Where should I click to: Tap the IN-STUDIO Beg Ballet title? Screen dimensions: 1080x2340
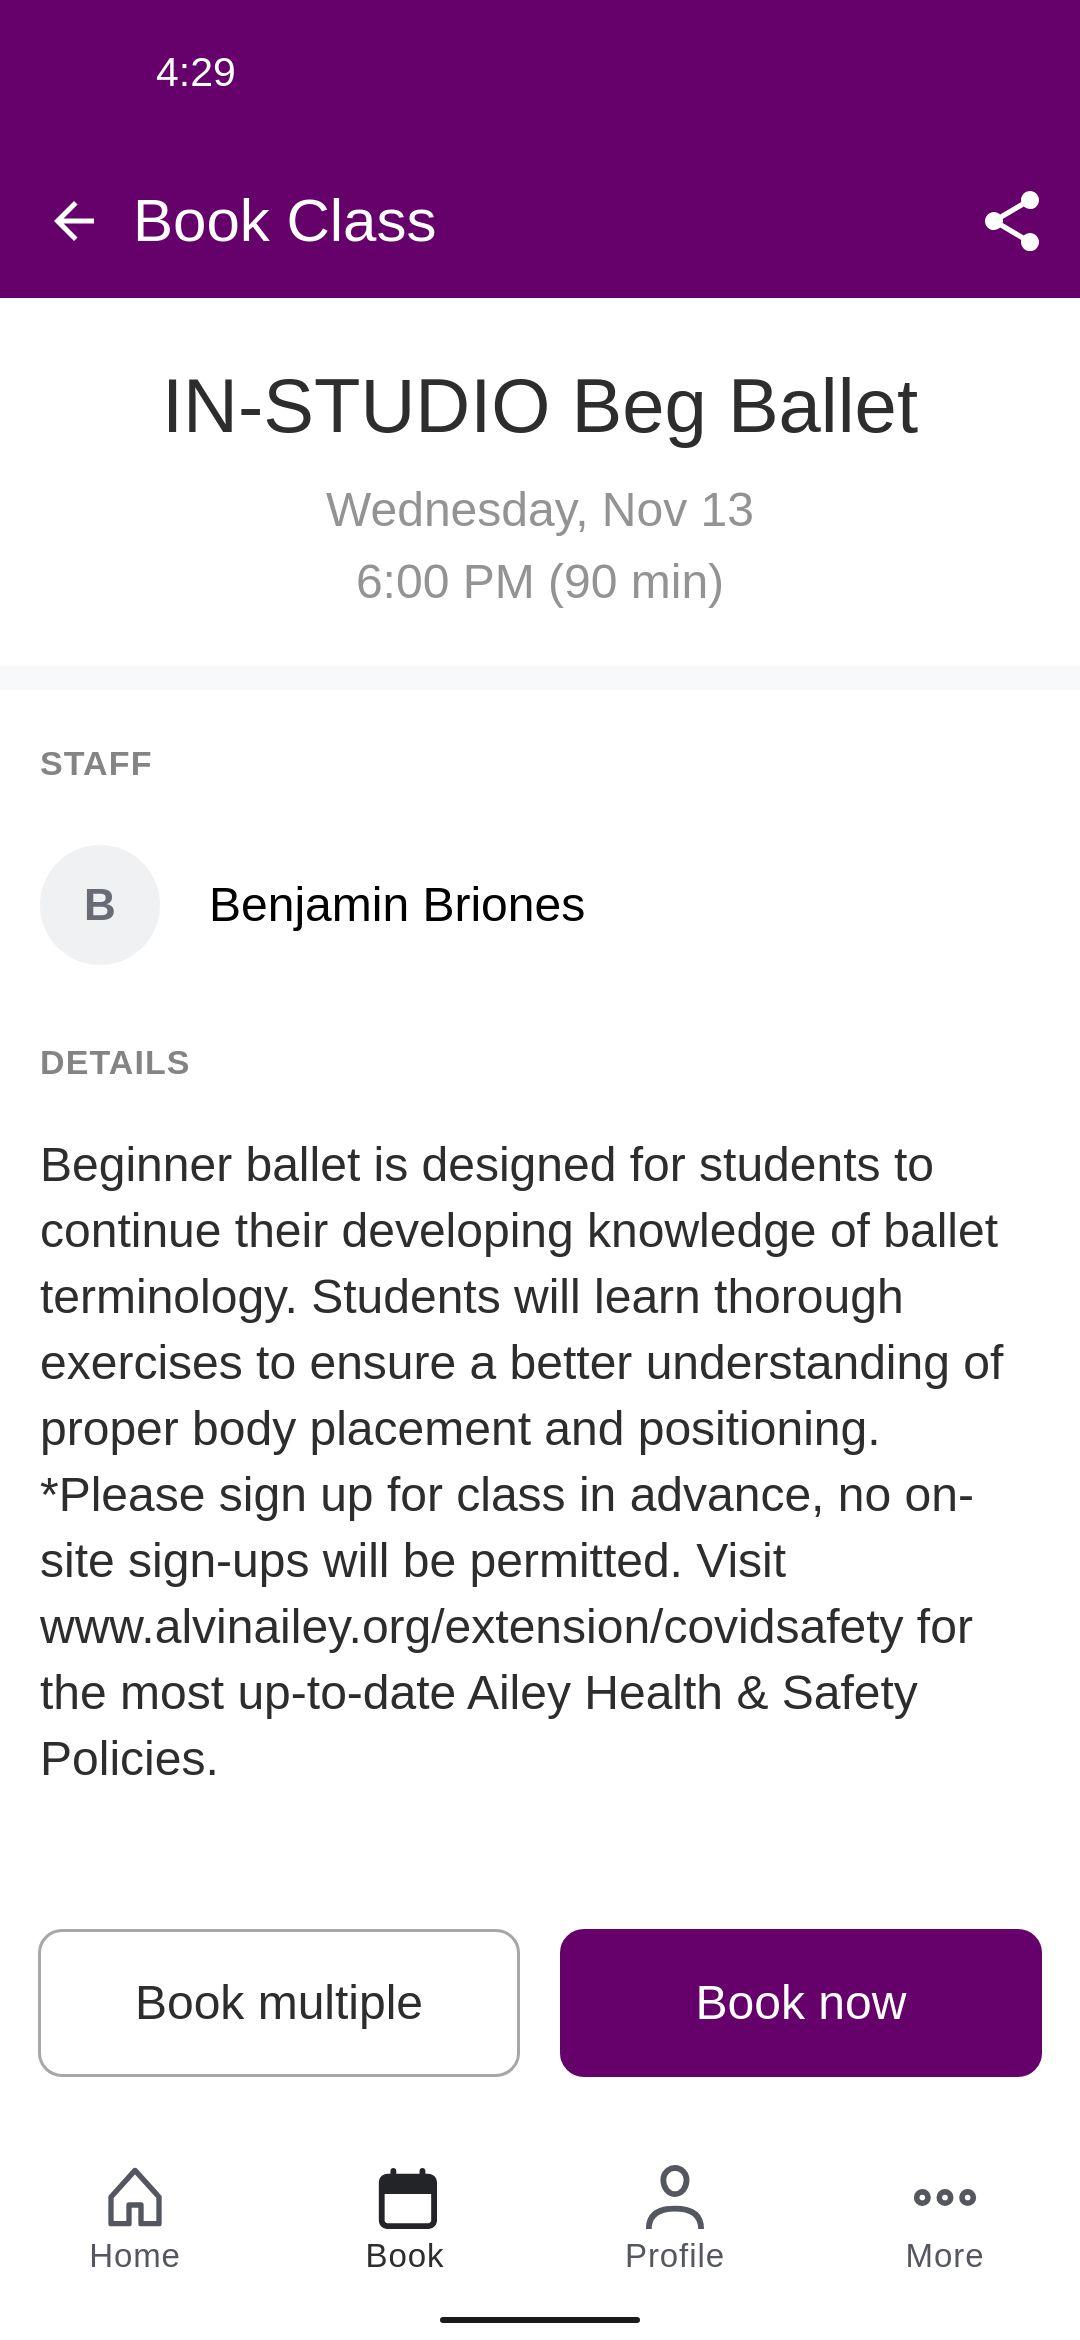tap(540, 406)
